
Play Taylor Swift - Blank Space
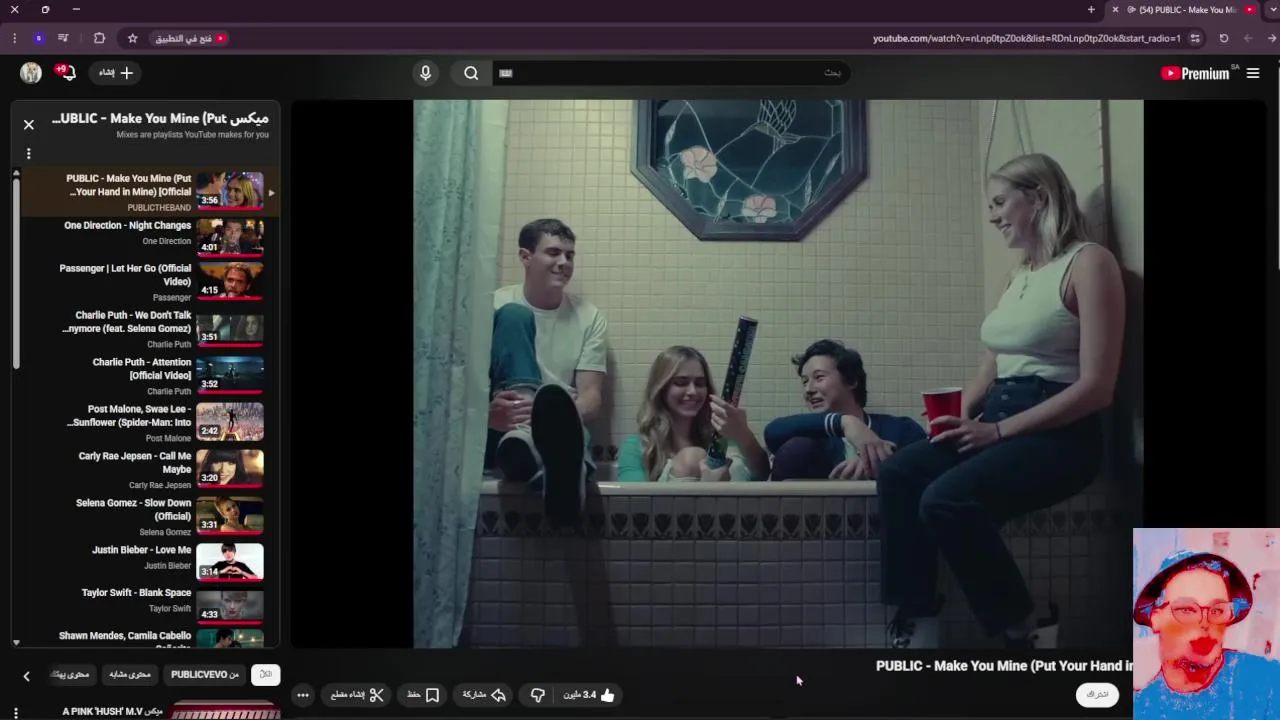[x=150, y=606]
